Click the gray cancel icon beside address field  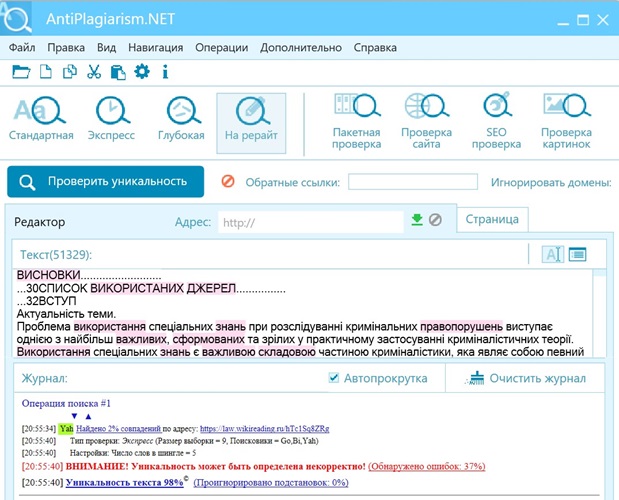(435, 220)
